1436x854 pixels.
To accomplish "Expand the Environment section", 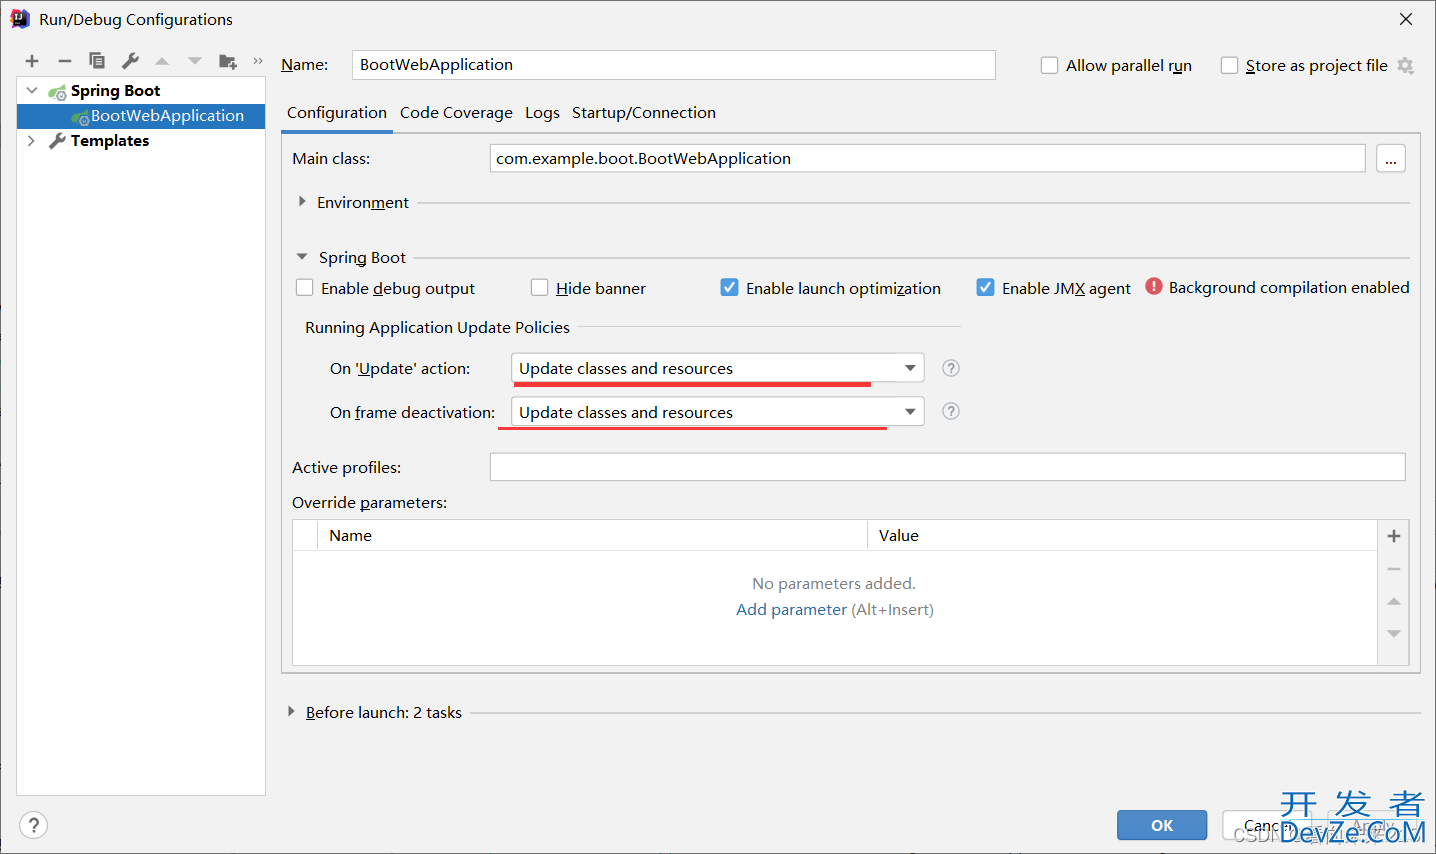I will click(302, 202).
